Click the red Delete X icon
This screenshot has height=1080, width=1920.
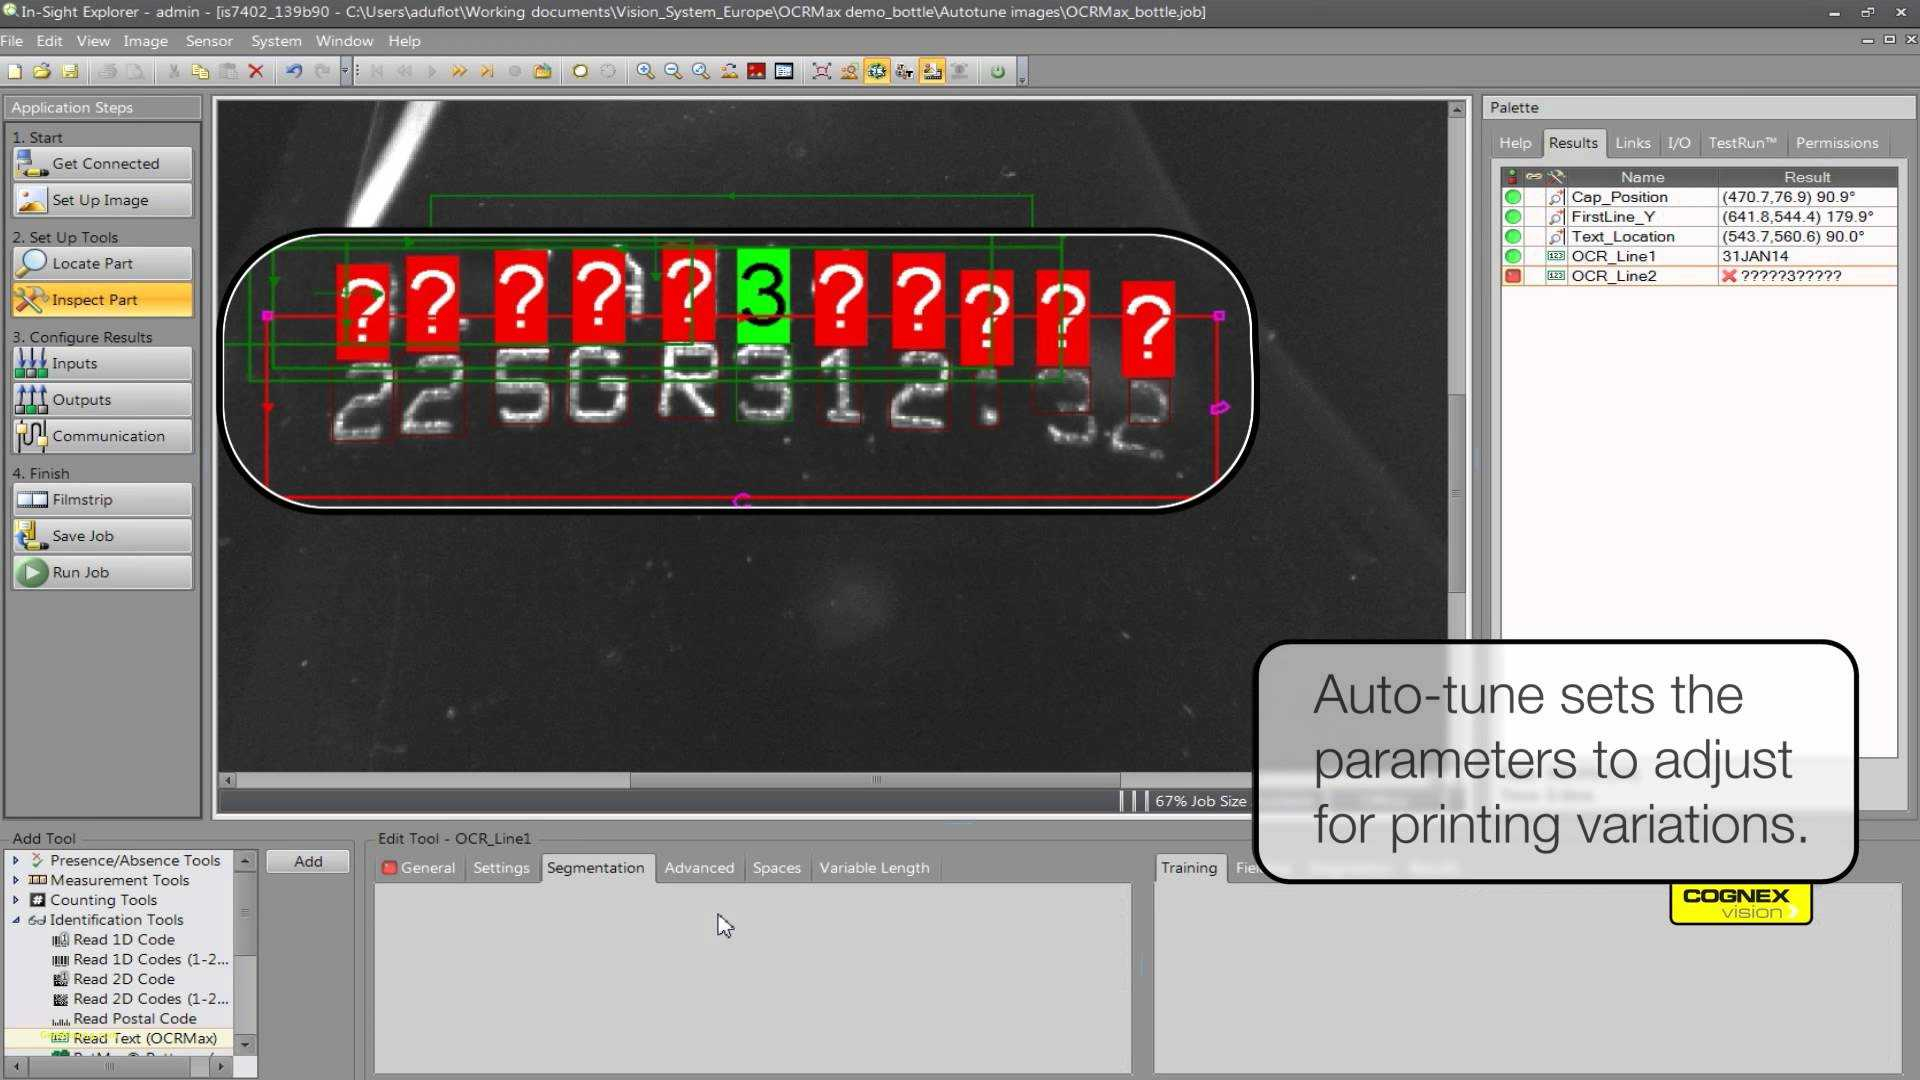coord(256,71)
